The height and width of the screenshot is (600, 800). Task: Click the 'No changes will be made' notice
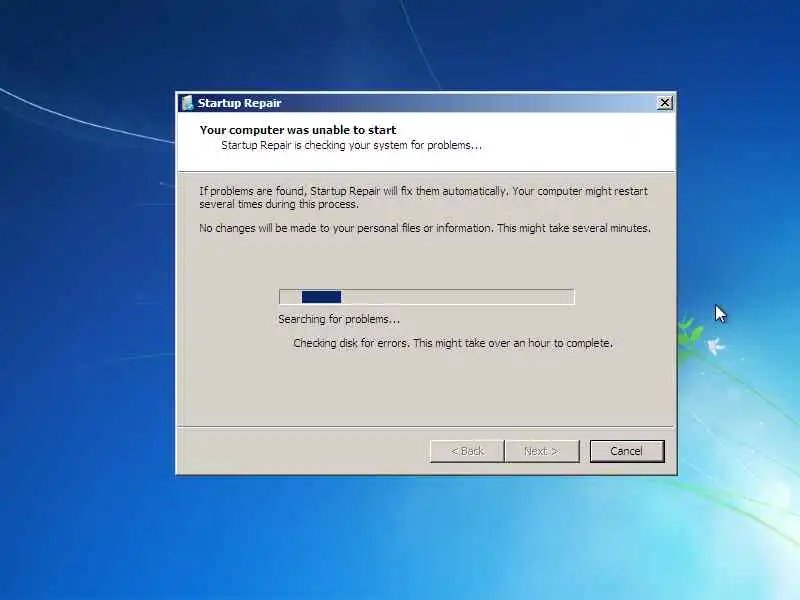coord(425,228)
